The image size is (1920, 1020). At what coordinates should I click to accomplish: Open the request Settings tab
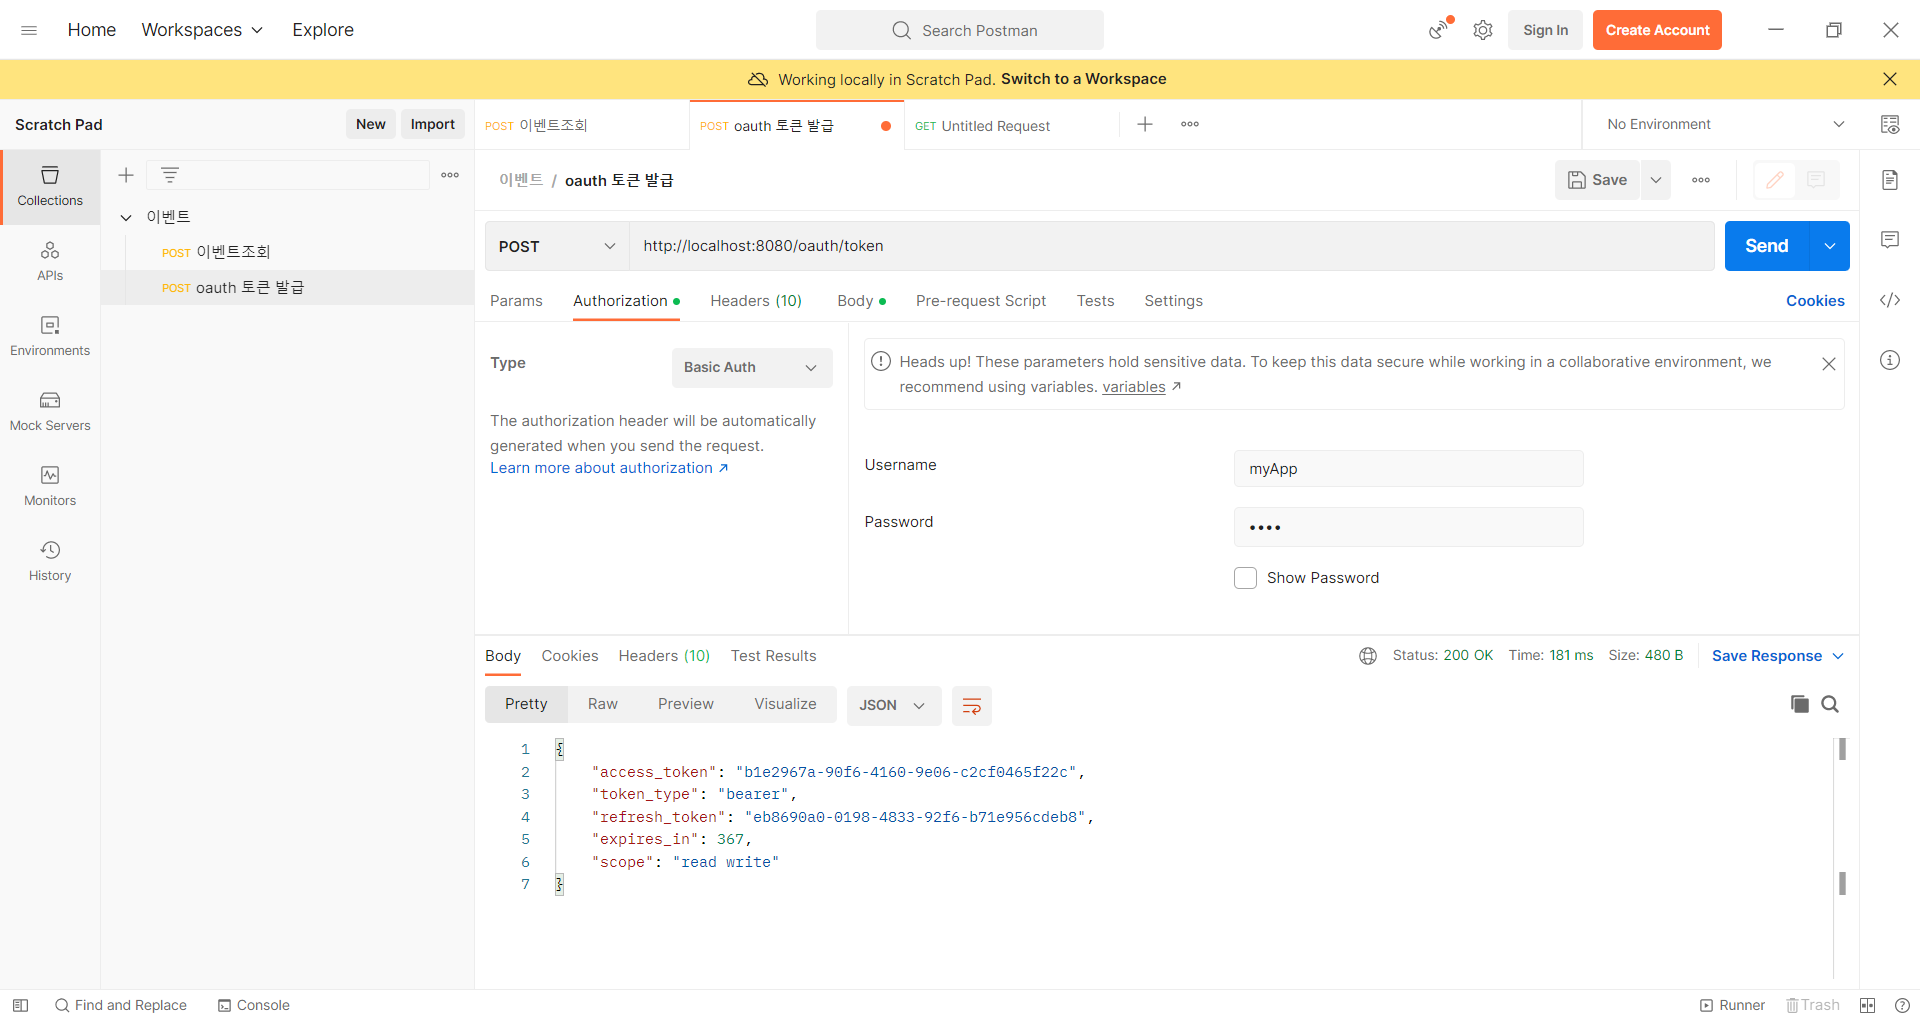1173,301
